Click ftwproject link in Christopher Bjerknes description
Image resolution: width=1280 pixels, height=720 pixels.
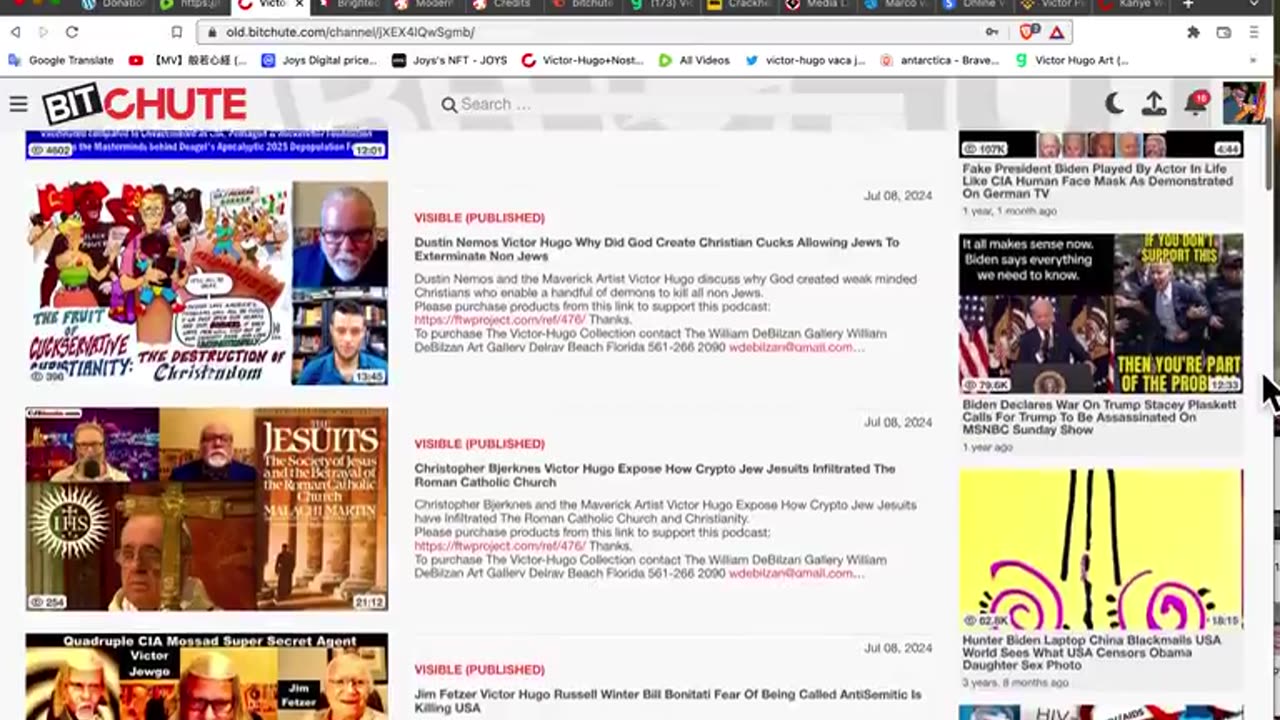(499, 546)
